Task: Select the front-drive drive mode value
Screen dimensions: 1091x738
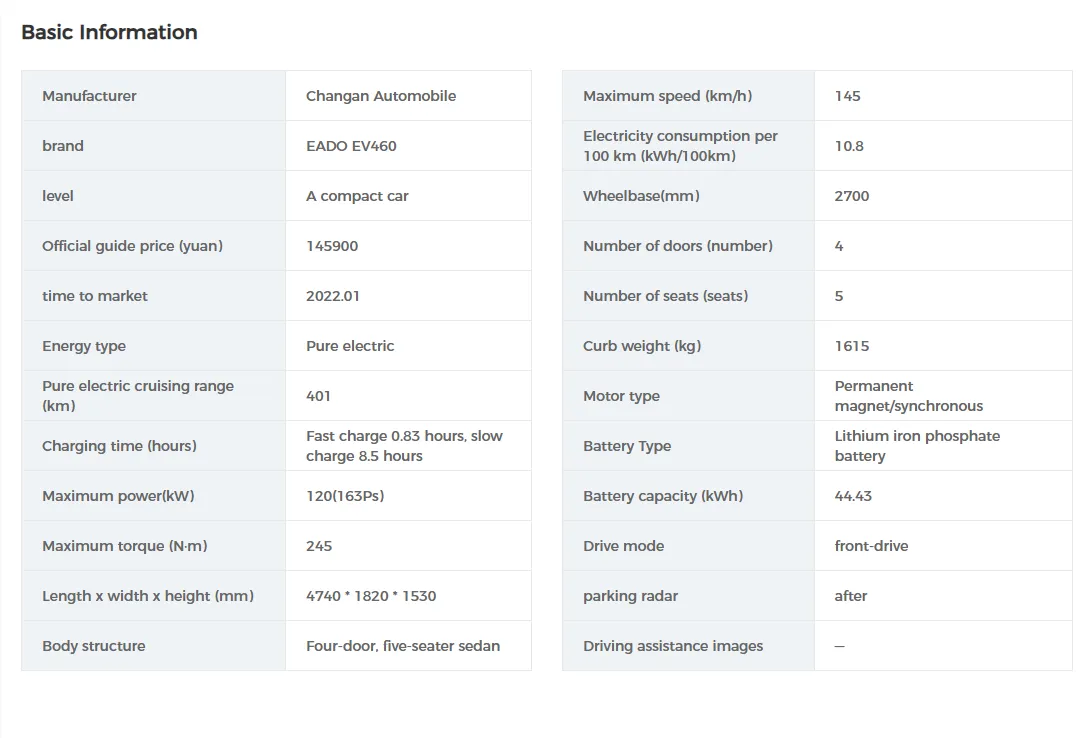Action: tap(871, 546)
